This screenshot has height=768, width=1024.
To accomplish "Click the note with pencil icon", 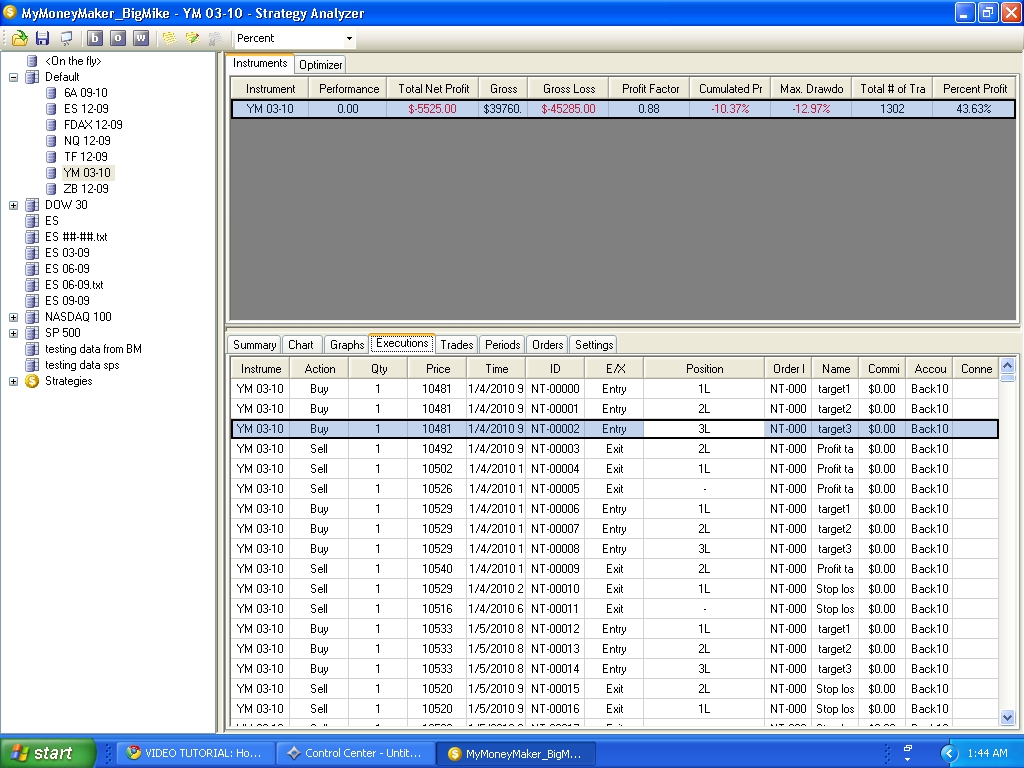I will pos(192,39).
